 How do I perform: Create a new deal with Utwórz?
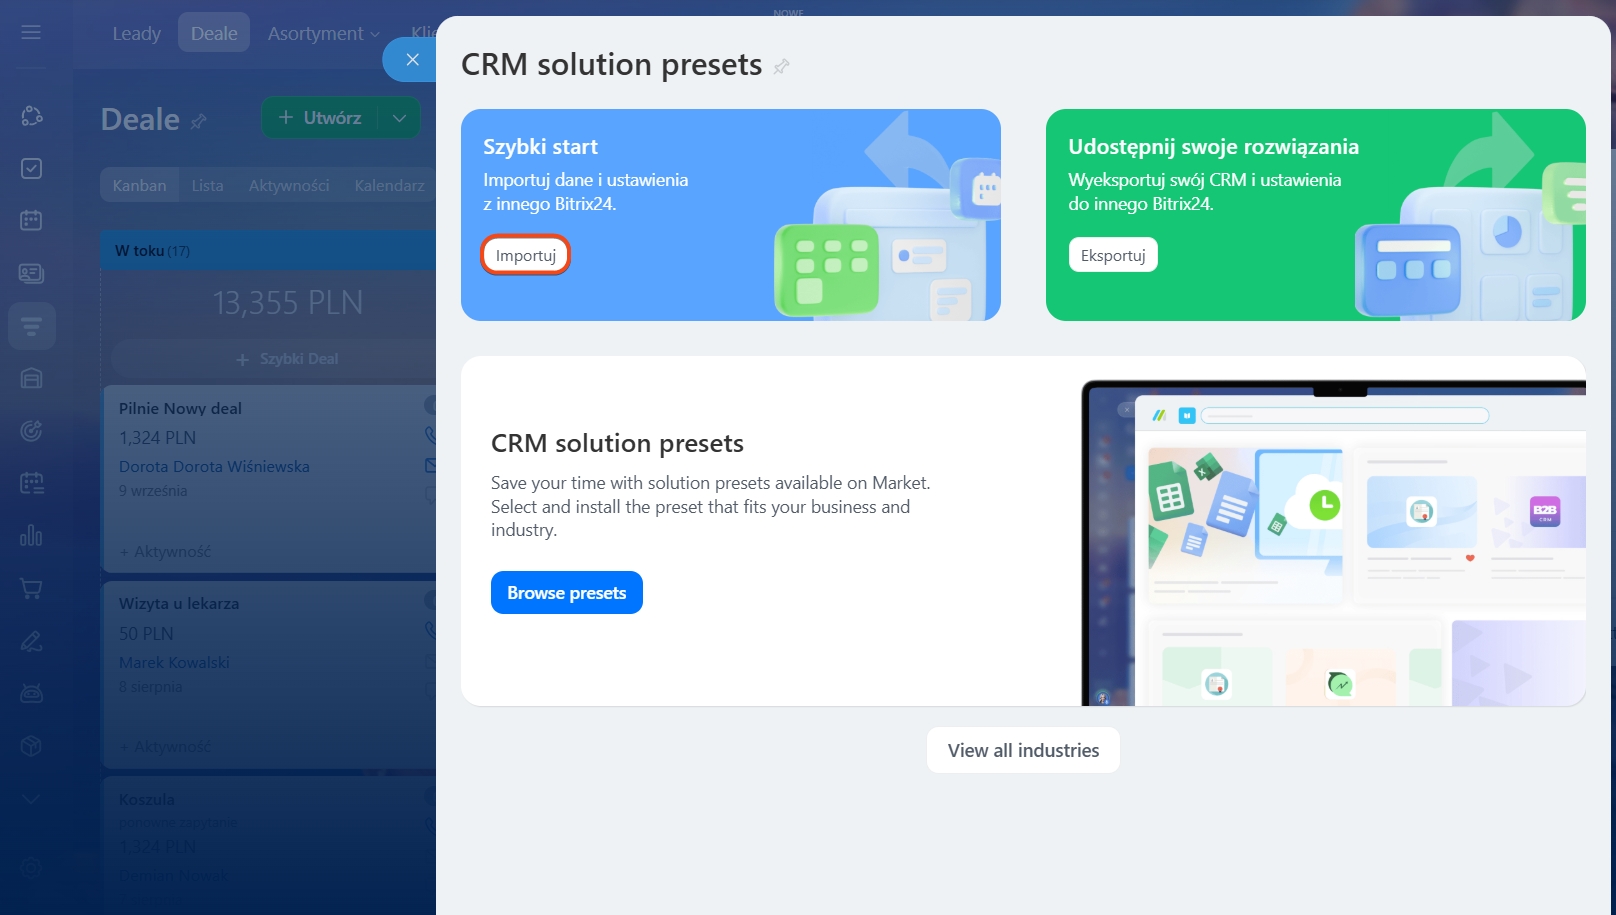(x=320, y=118)
